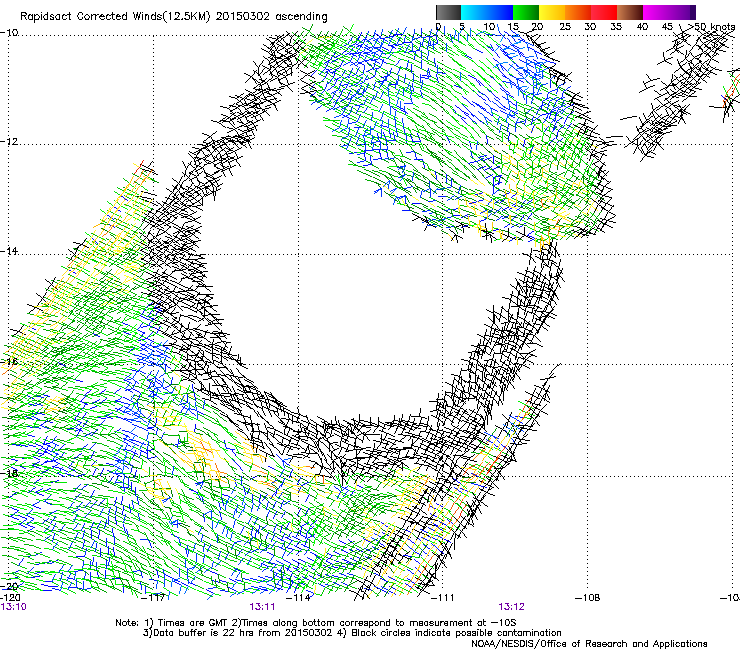Click the cyan segment of the speed colorbar
The image size is (740, 650).
pyautogui.click(x=473, y=12)
